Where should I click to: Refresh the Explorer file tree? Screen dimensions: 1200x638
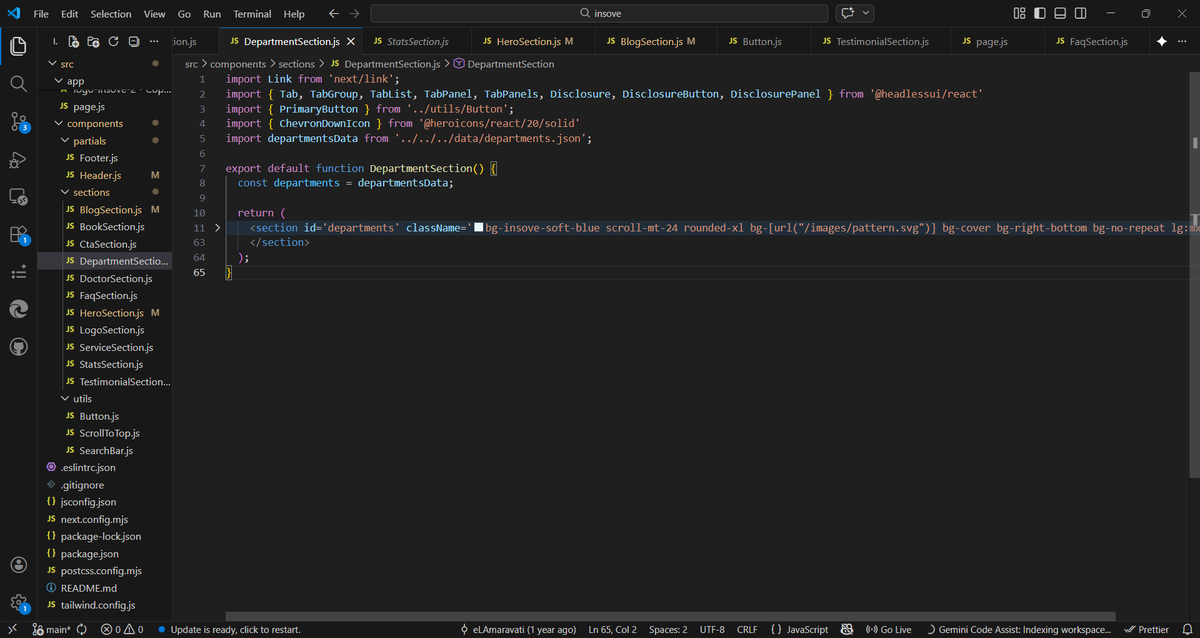click(113, 42)
